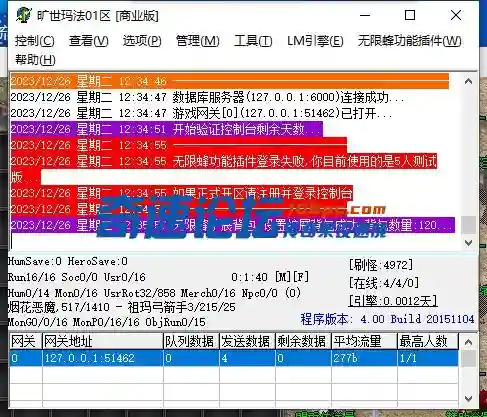487x417 pixels.
Task: Click the HumSave:0 HeroSave:0 status line
Action: 68,261
